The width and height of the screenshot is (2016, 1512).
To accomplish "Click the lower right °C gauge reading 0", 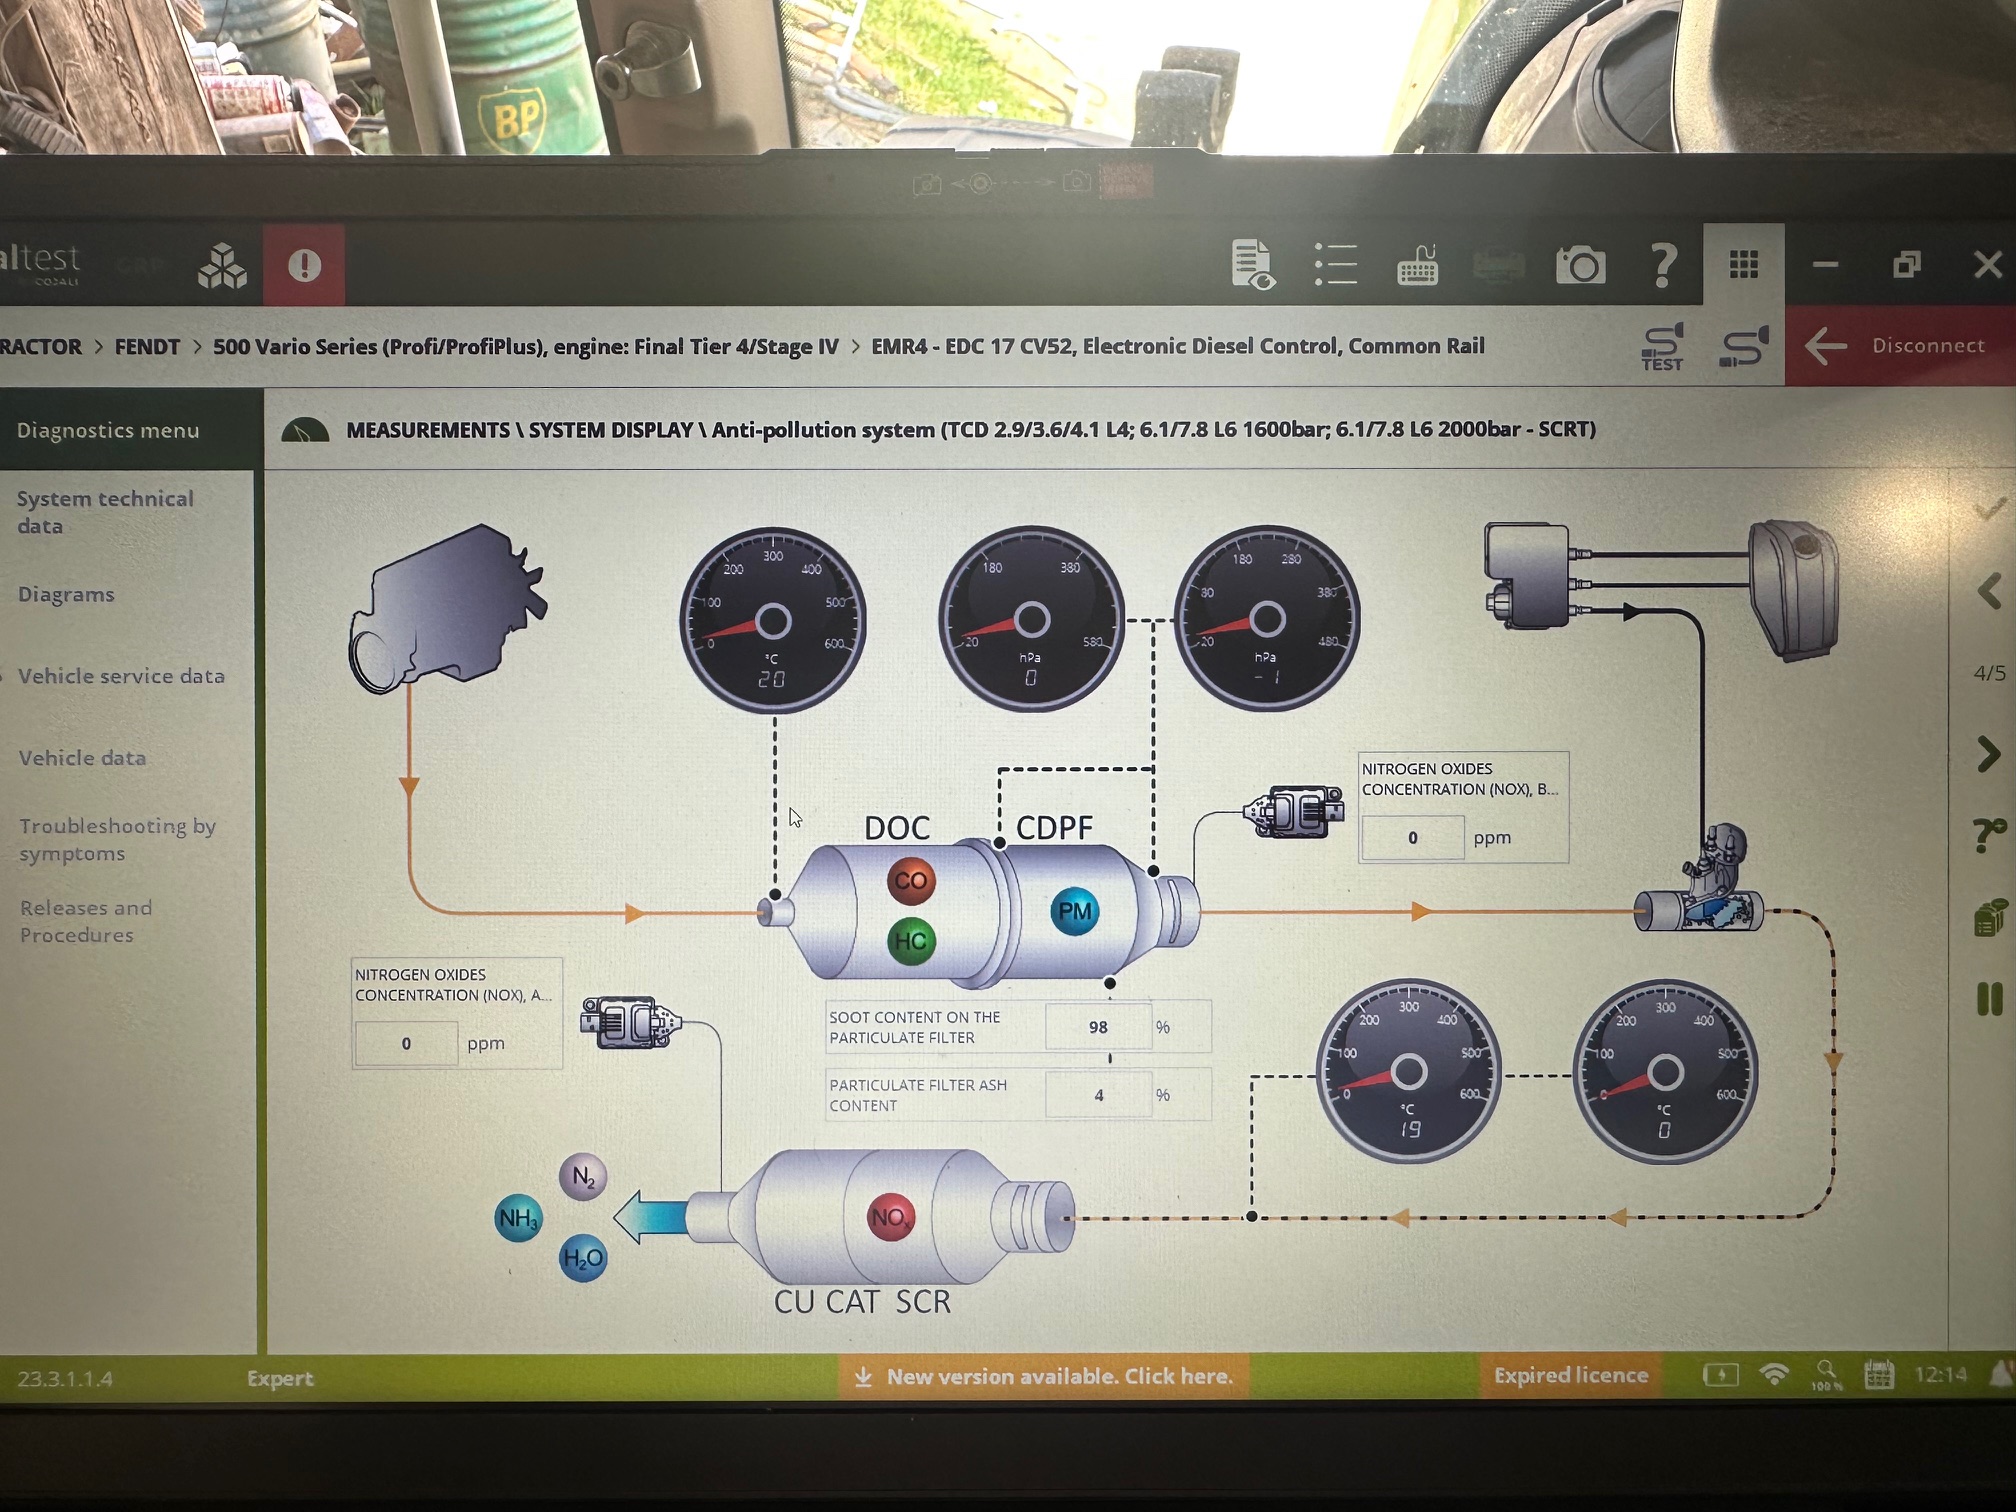I will pos(1665,1072).
